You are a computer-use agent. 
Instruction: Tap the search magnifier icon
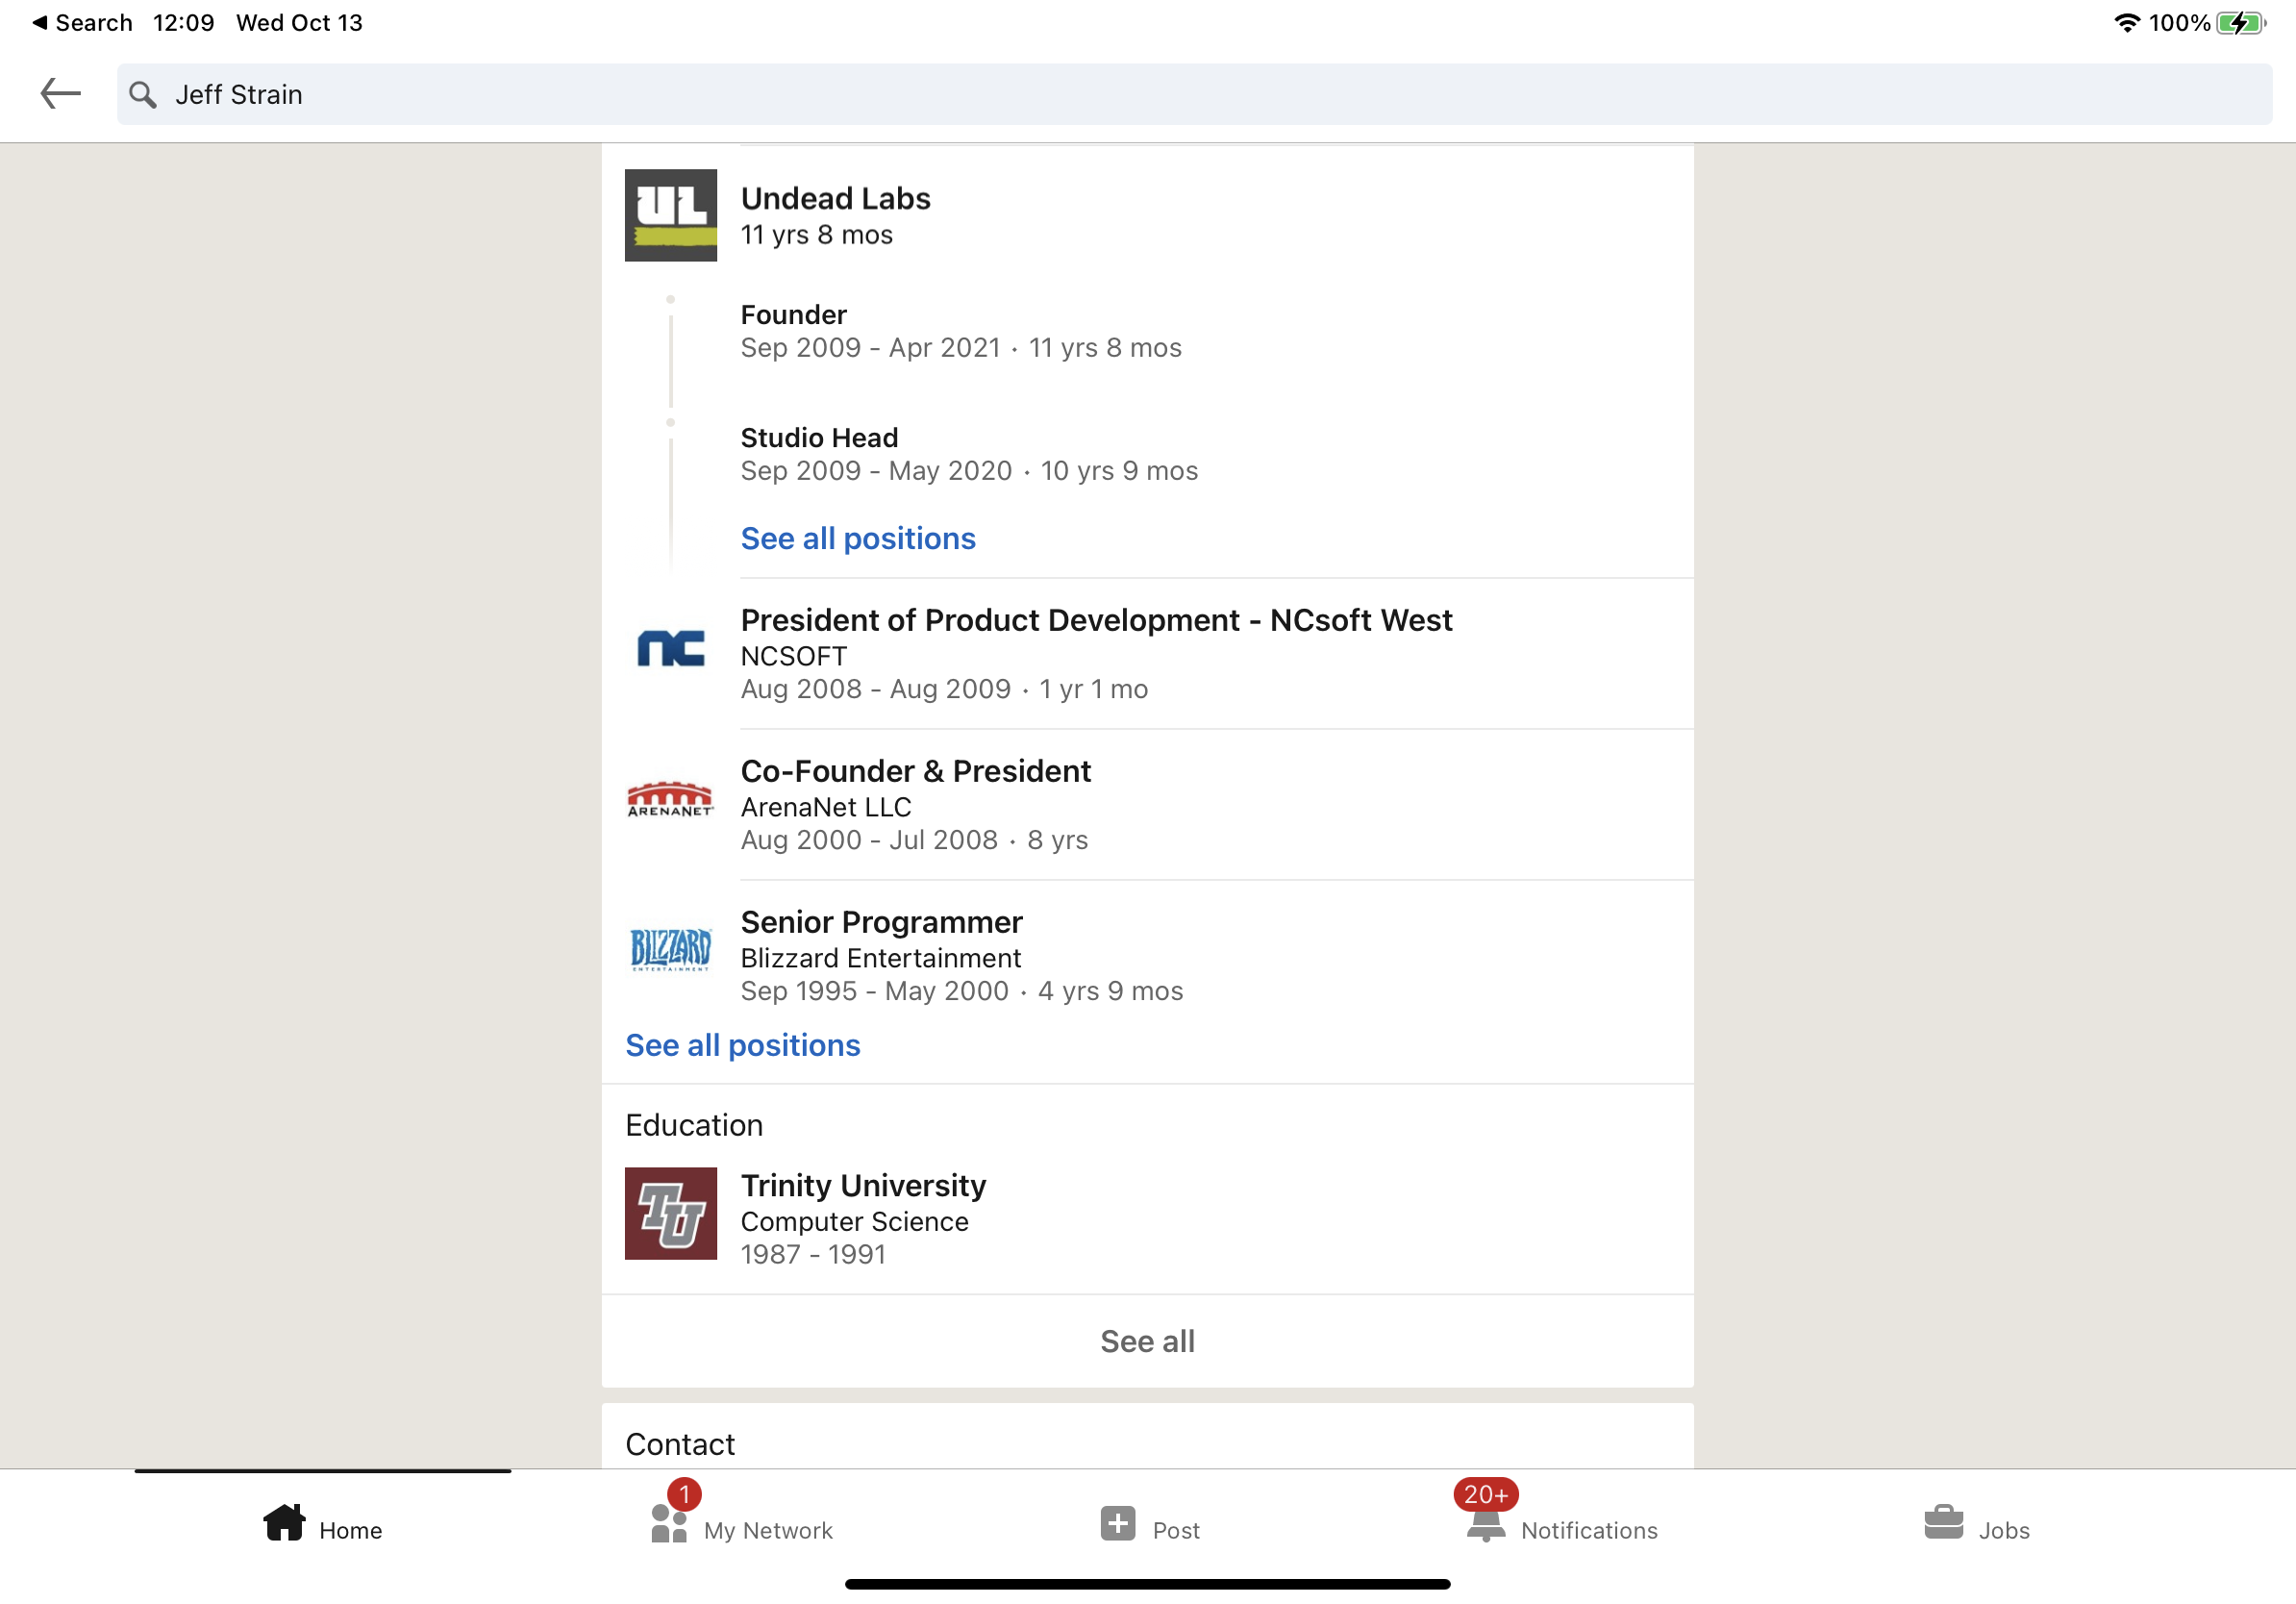pos(143,95)
